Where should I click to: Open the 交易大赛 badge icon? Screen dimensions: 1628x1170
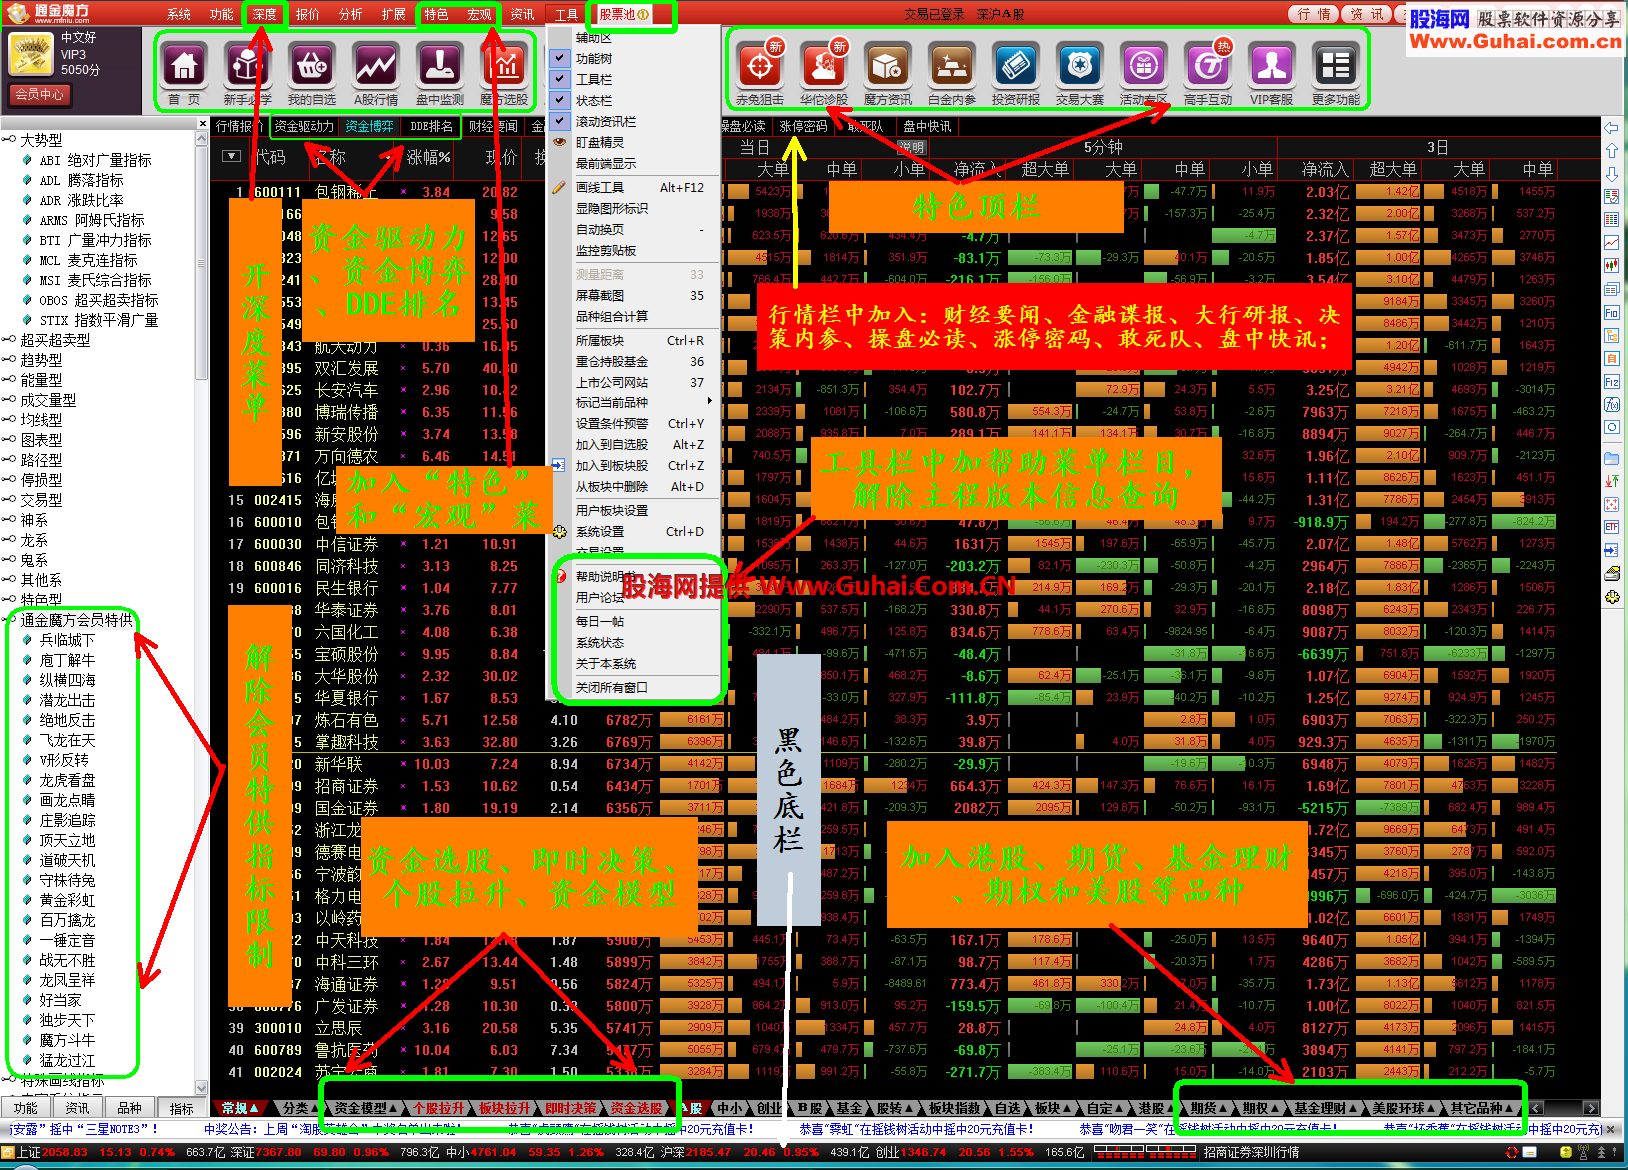pyautogui.click(x=1080, y=67)
